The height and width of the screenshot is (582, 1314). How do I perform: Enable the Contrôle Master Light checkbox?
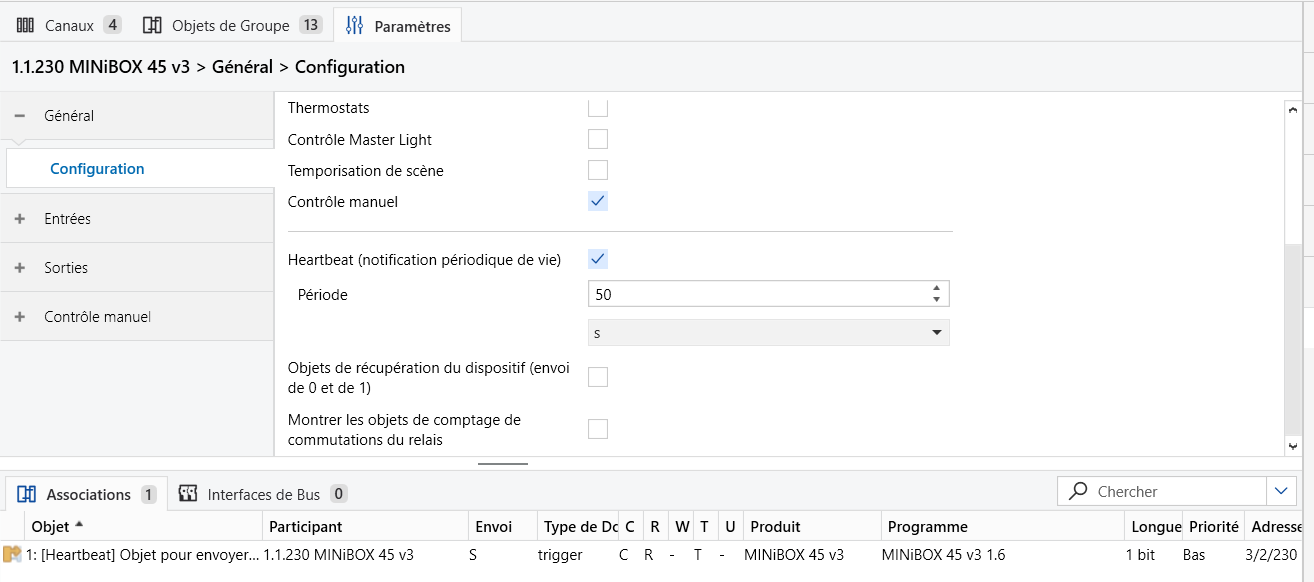click(x=598, y=139)
